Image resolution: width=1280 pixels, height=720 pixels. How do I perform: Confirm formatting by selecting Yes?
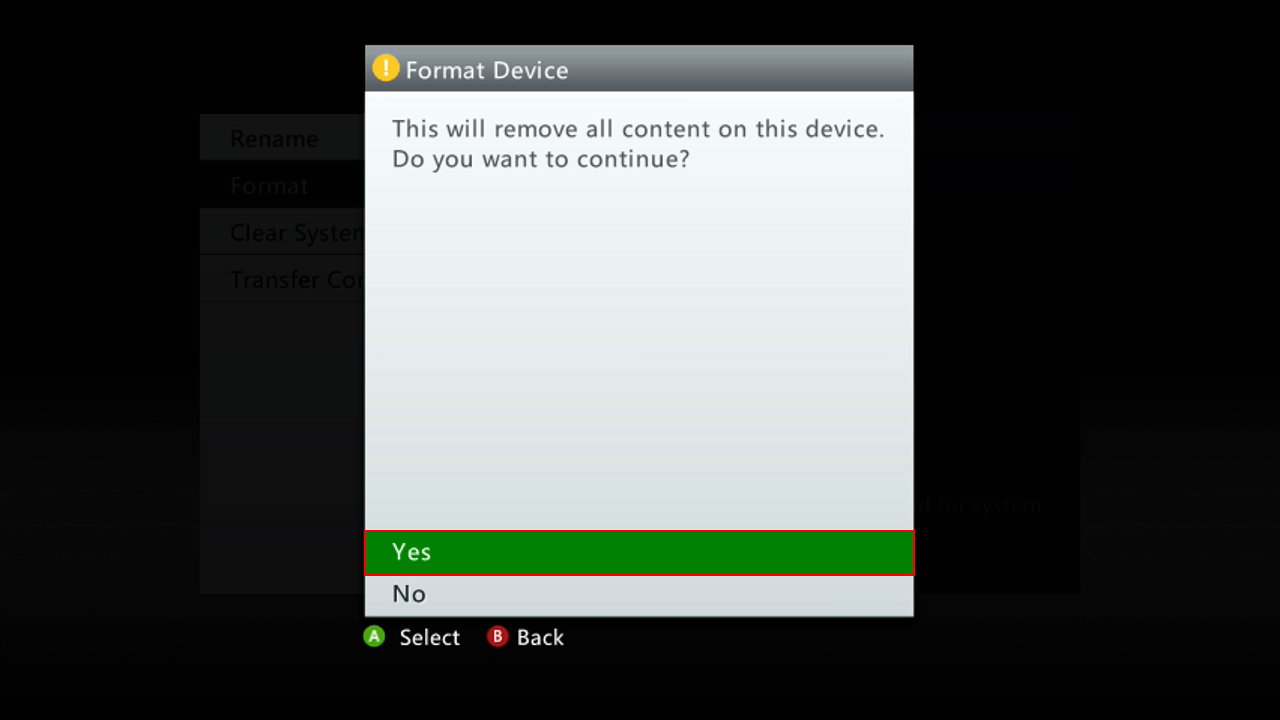pos(639,552)
